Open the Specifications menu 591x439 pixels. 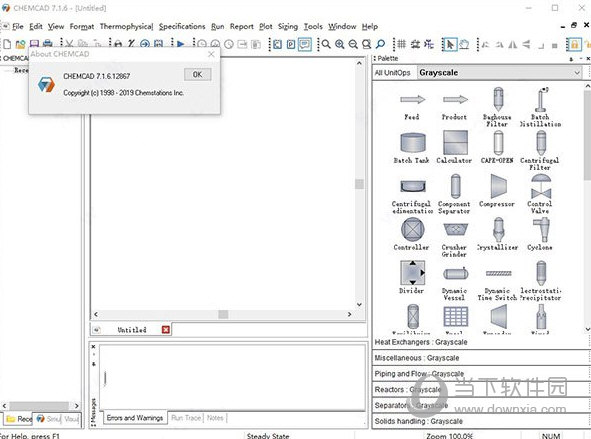tap(182, 26)
